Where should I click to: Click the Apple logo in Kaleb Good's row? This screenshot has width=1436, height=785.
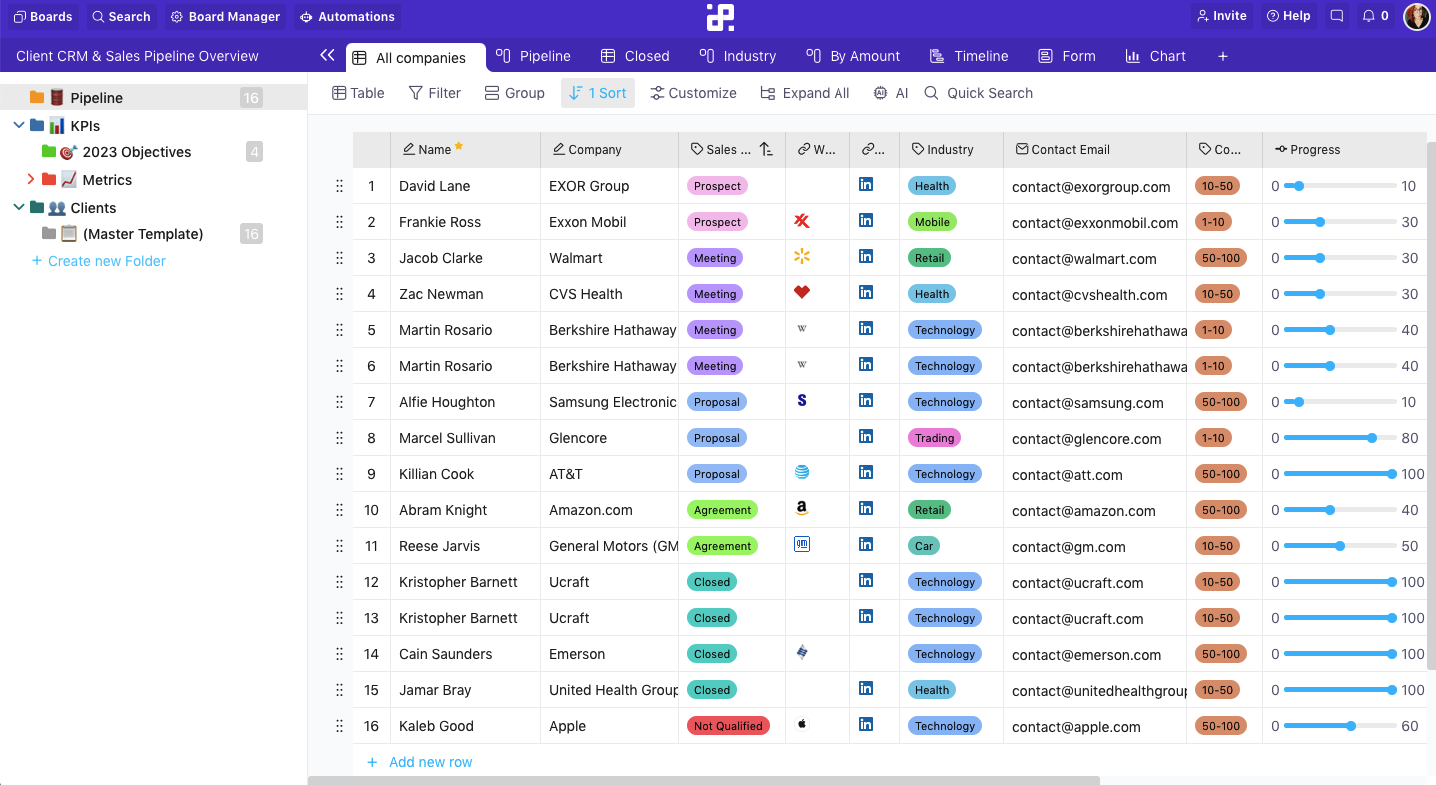point(801,725)
